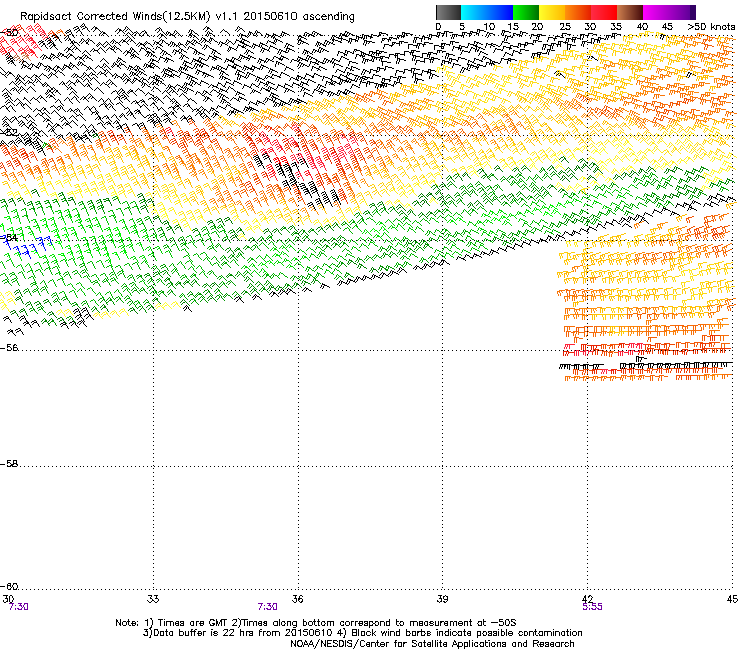This screenshot has height=650, width=740.
Task: Click the longitude axis label '42'
Action: tap(587, 599)
